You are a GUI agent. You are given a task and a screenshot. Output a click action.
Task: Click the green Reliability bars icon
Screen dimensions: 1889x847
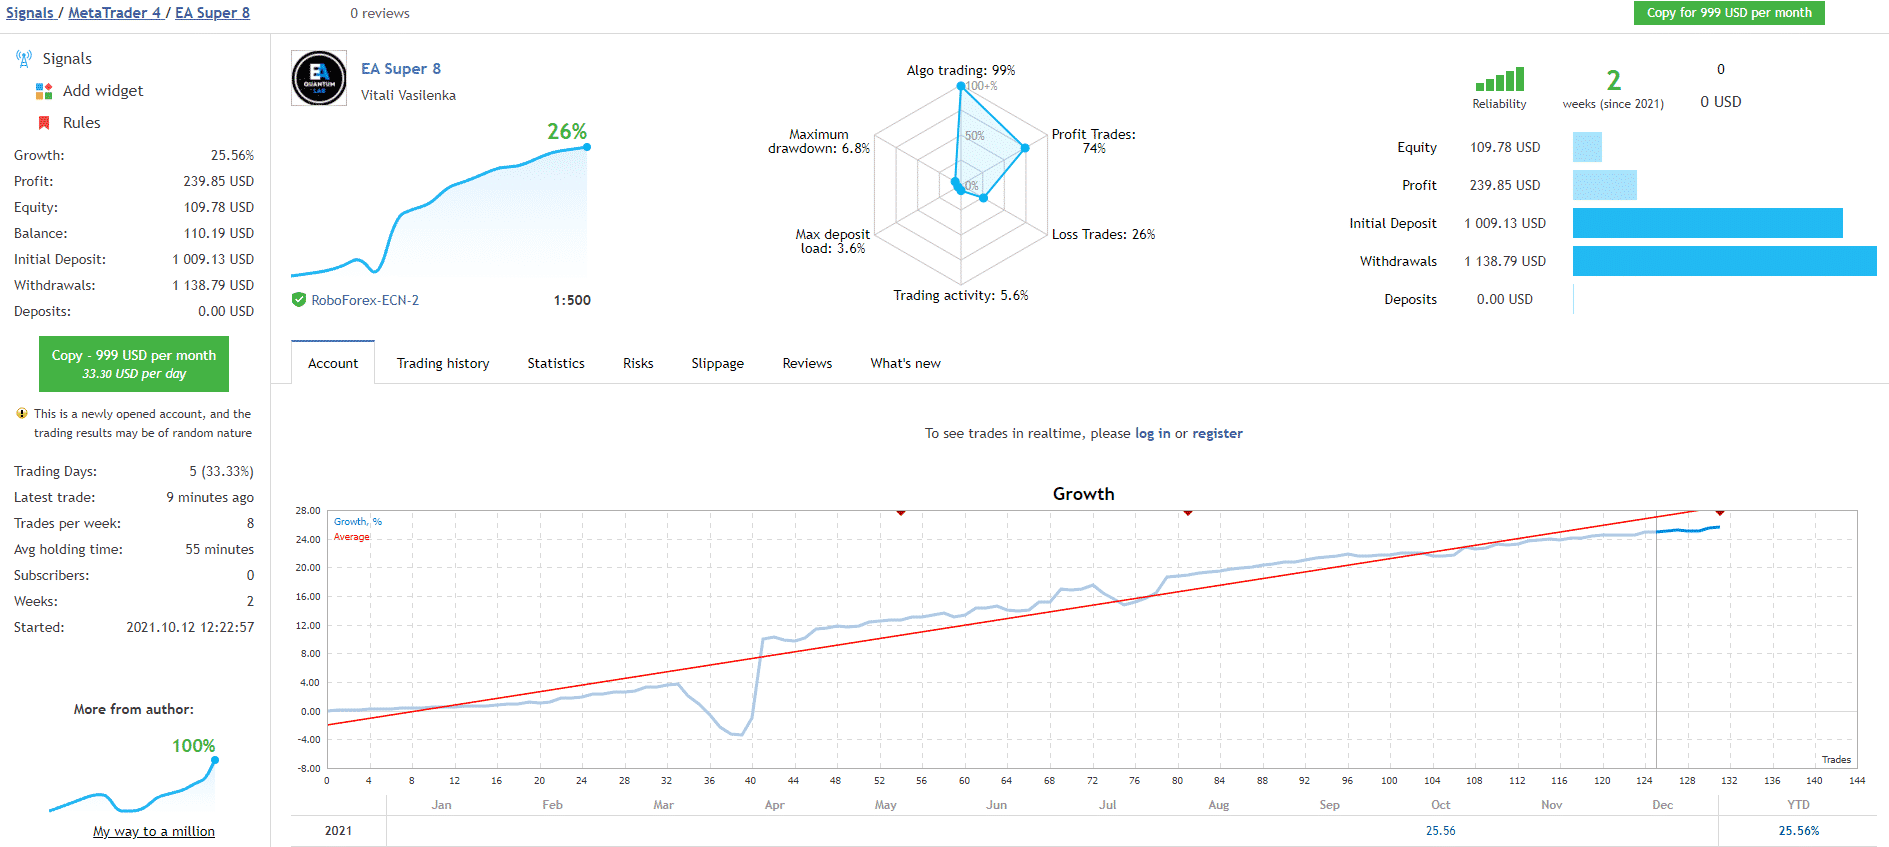point(1500,80)
